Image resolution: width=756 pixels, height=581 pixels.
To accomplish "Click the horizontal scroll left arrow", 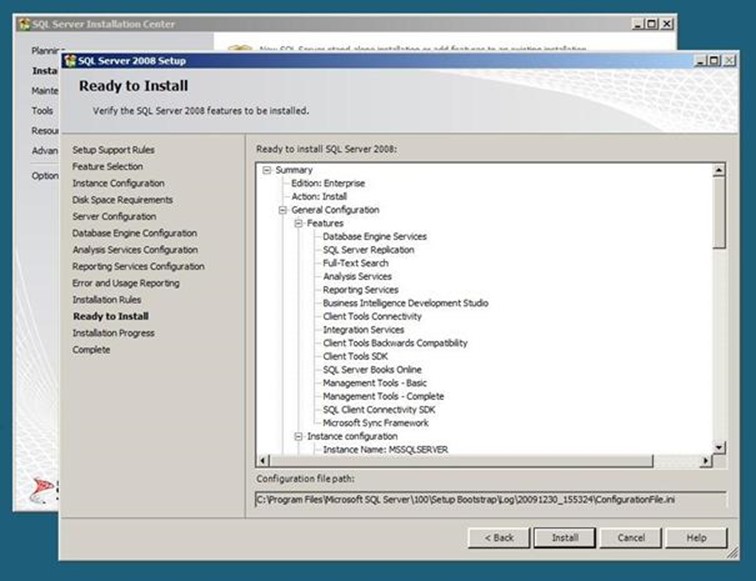I will pyautogui.click(x=262, y=461).
